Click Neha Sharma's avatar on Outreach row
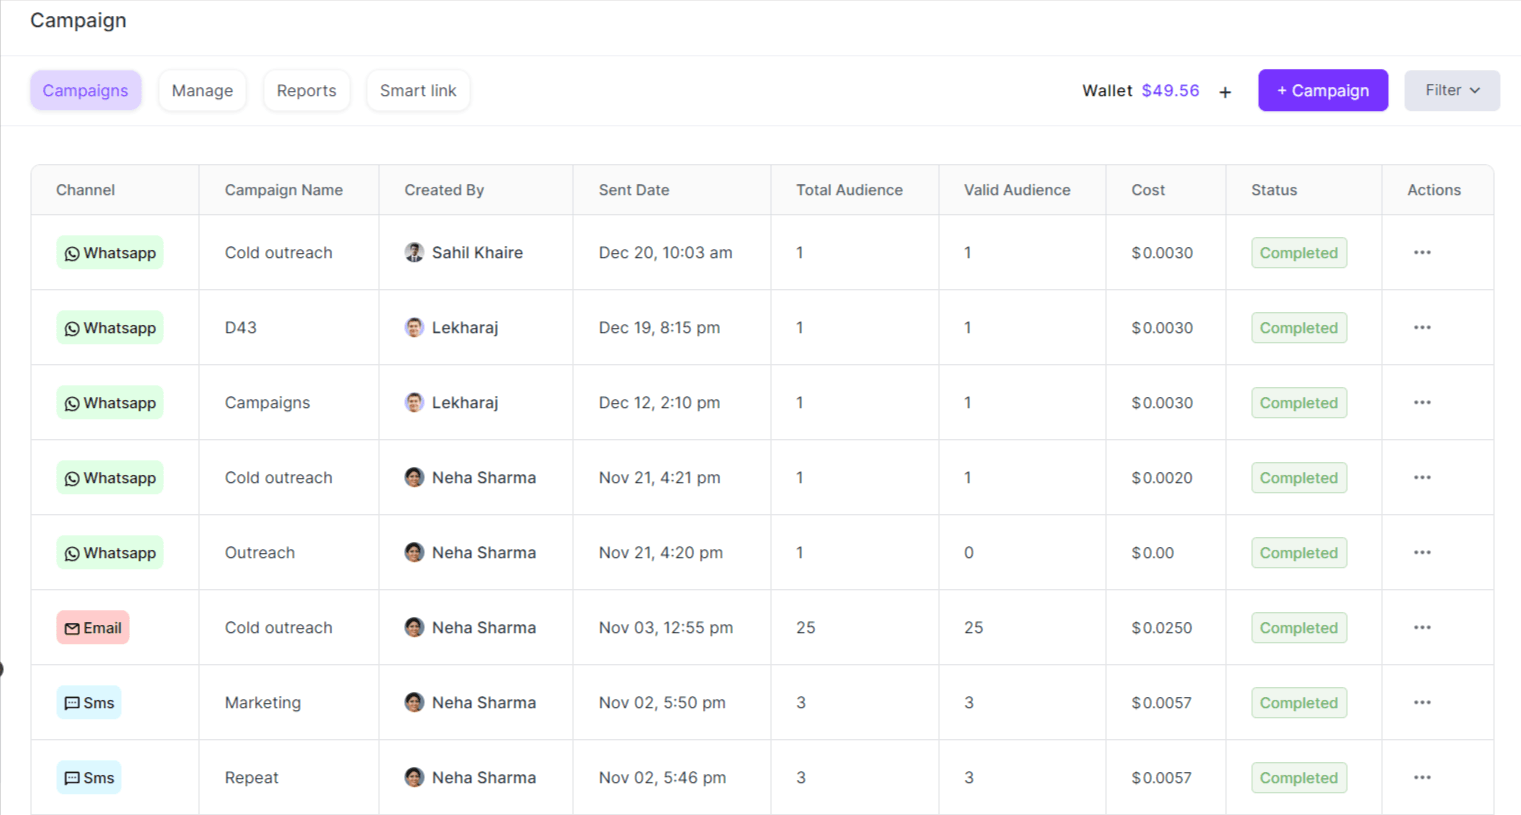The width and height of the screenshot is (1521, 815). point(414,552)
